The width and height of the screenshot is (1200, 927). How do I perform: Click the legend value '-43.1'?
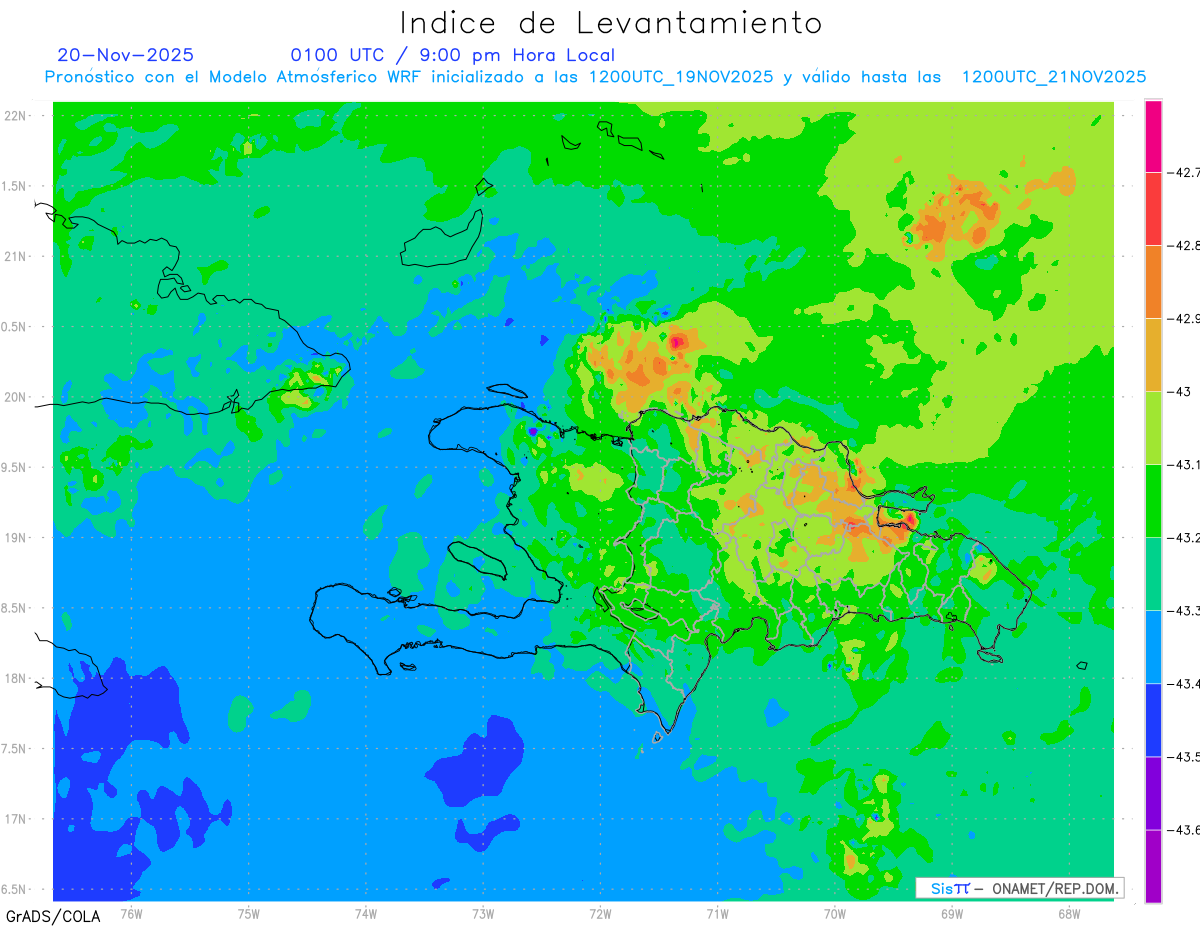[x=1184, y=465]
